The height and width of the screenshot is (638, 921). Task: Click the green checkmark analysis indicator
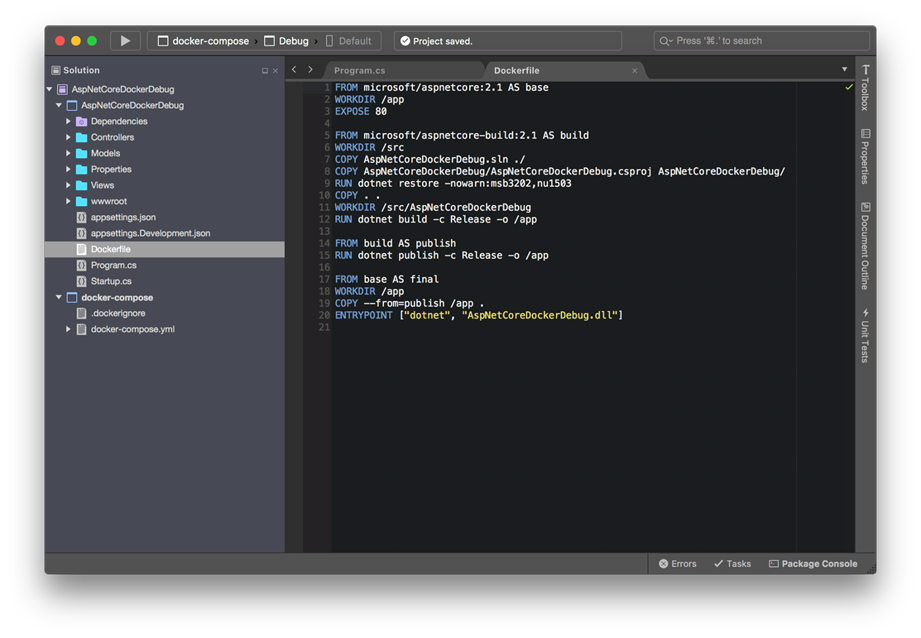(849, 87)
